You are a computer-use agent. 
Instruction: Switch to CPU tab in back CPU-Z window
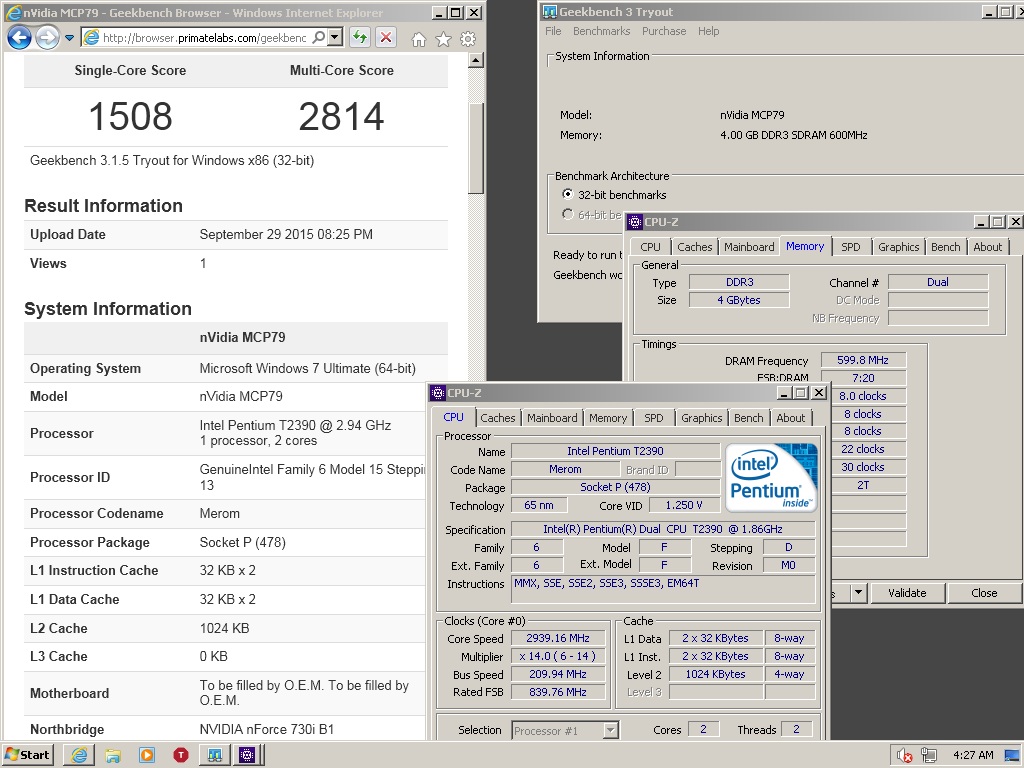[650, 248]
